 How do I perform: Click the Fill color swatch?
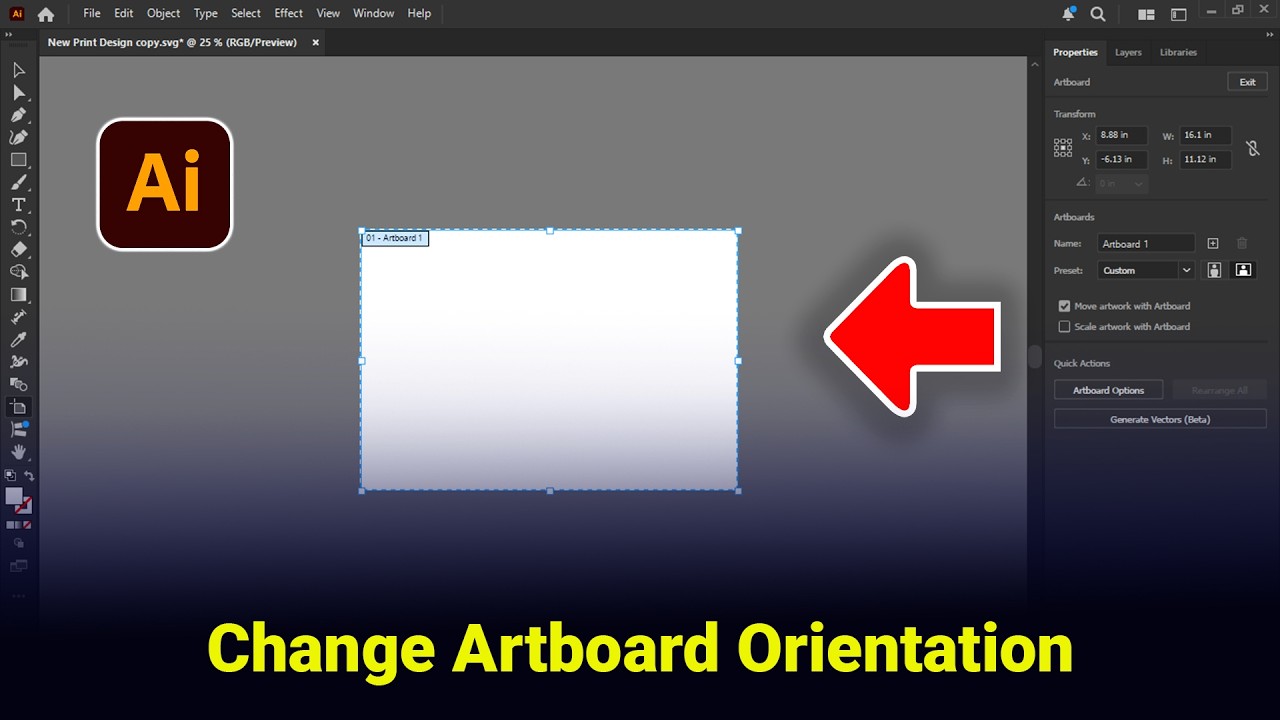click(14, 497)
